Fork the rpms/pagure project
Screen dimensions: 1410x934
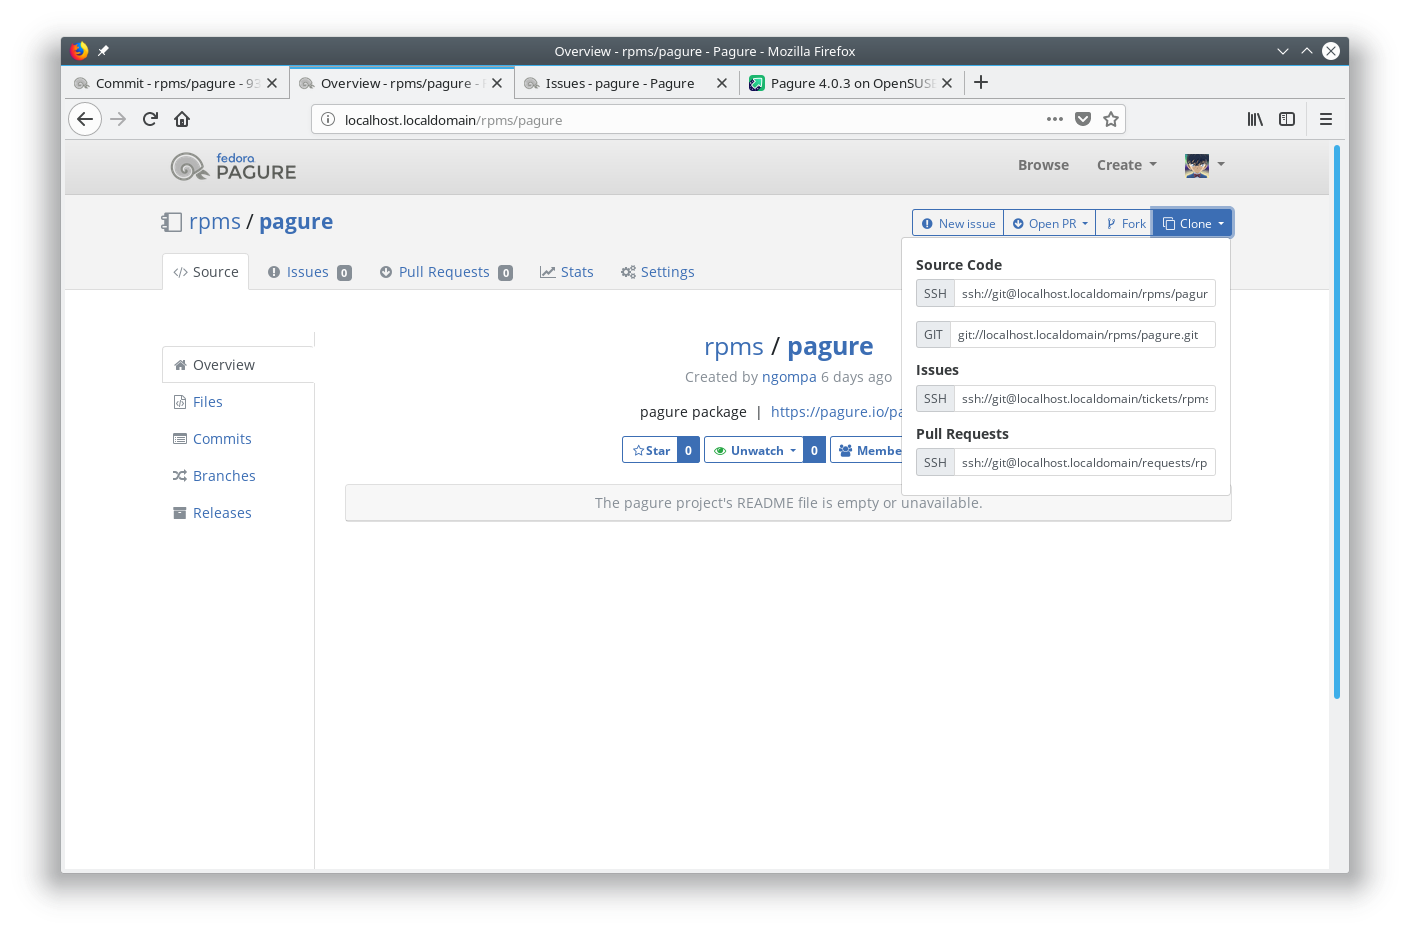tap(1125, 223)
